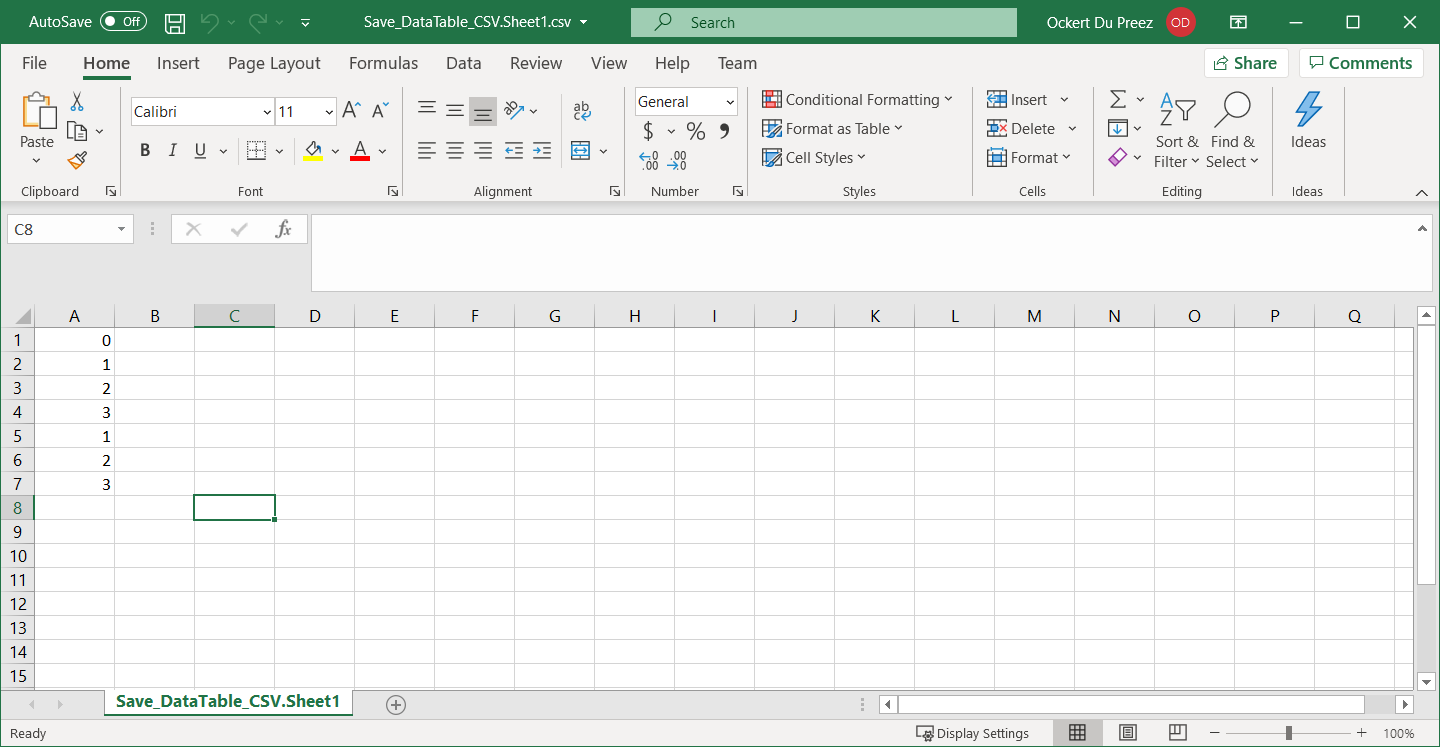Switch to the Insert tab
The image size is (1440, 747).
coord(178,63)
